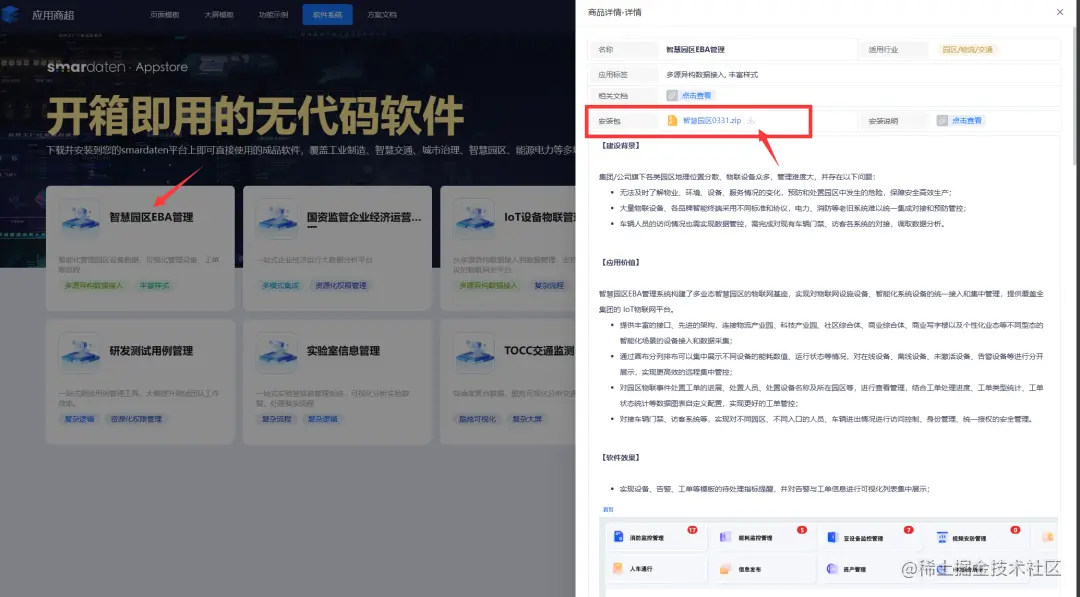Click the smardaten Appstore logo

tap(117, 67)
